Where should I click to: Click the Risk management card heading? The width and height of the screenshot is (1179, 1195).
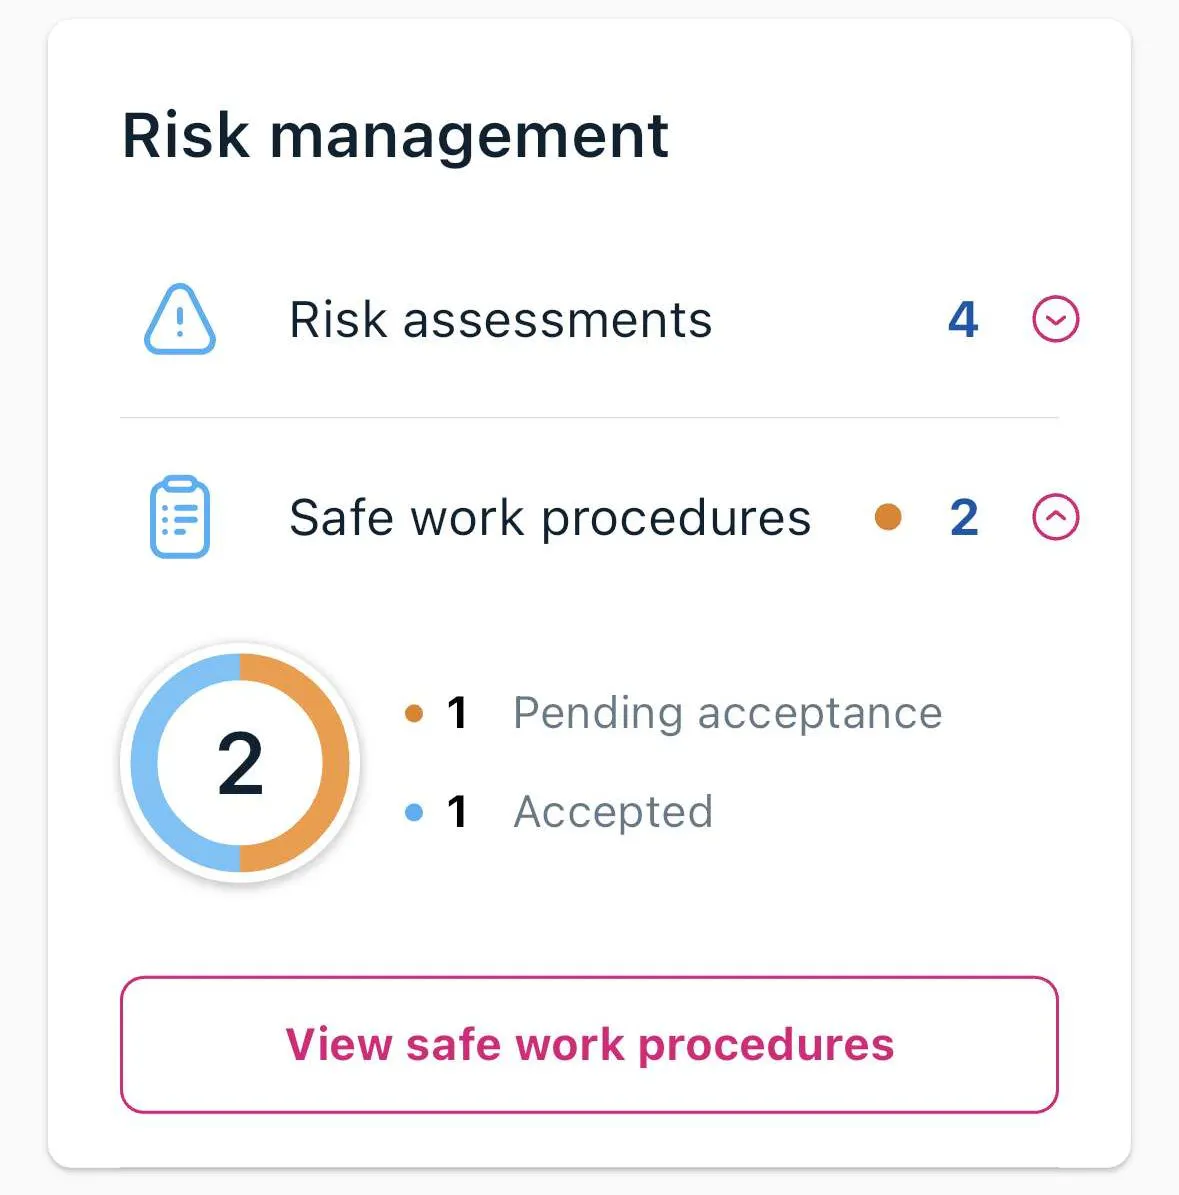click(x=395, y=135)
